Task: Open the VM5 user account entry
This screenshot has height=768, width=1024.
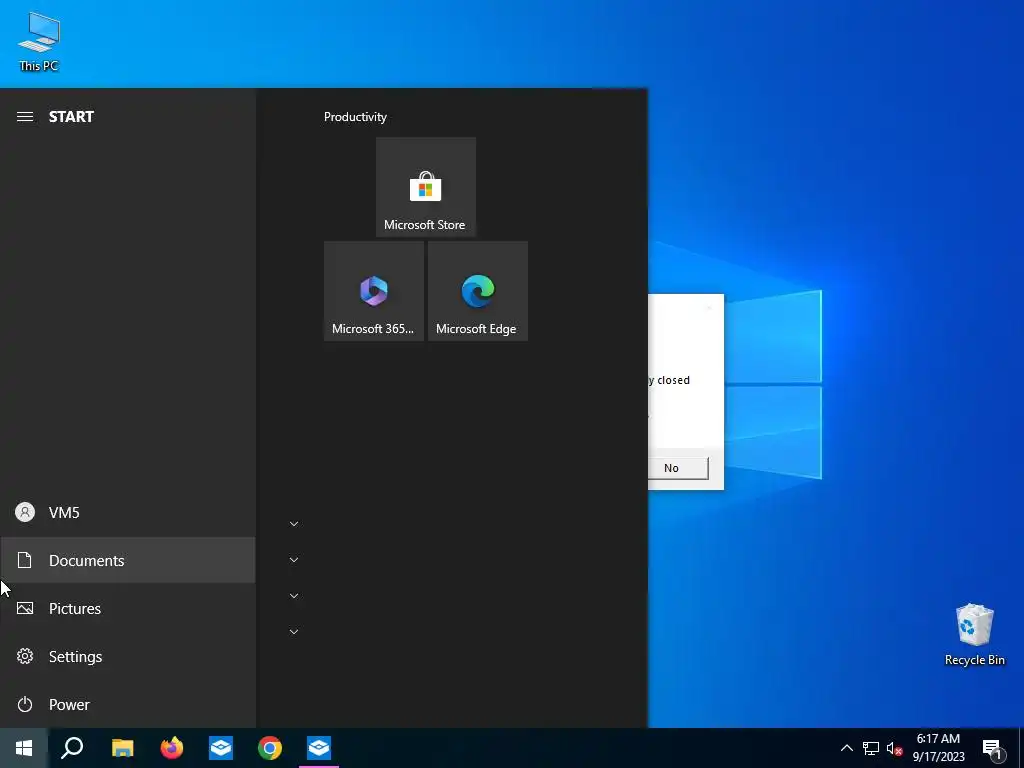Action: [127, 513]
